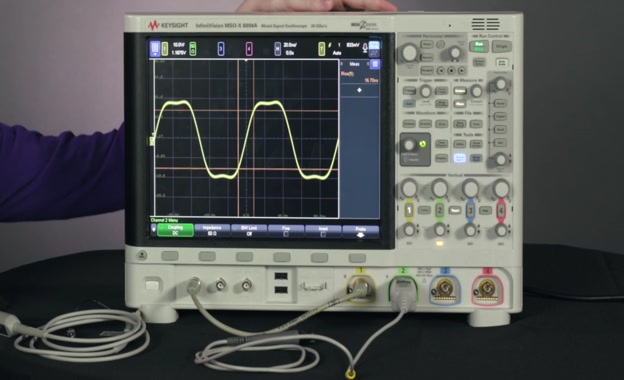Push the Auto Scale button
Viewport: 624px width, 380px height.
[501, 63]
